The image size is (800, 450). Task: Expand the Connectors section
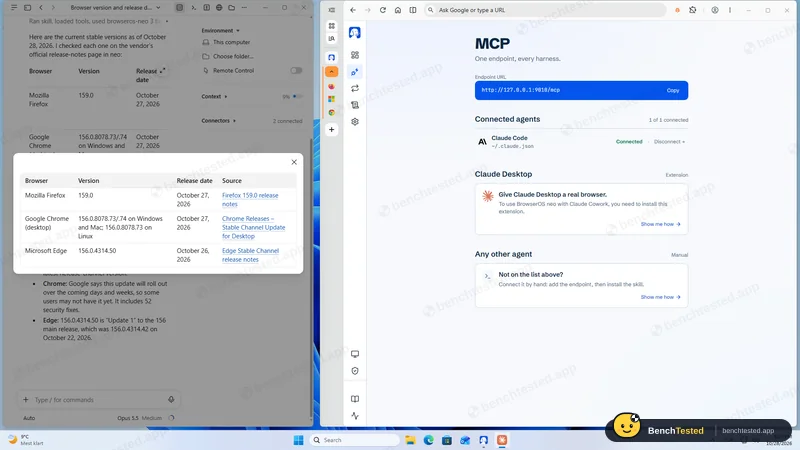(218, 121)
